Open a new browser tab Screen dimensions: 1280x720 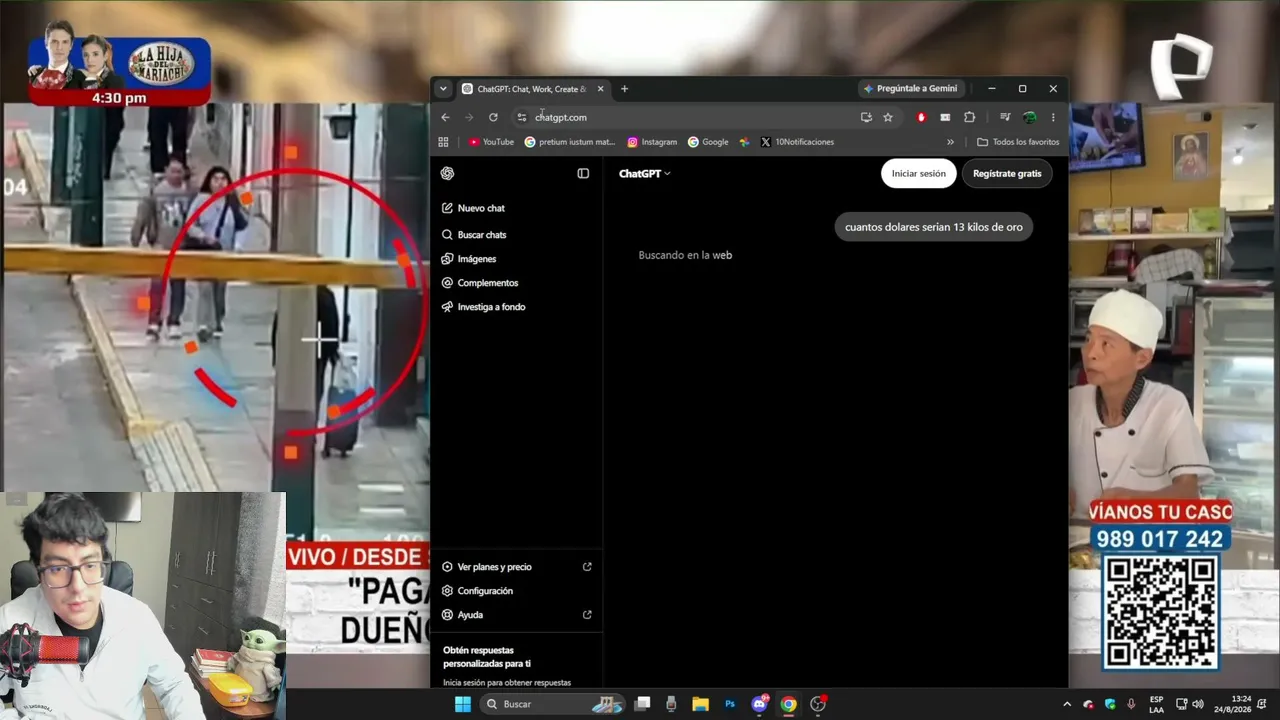(x=624, y=89)
